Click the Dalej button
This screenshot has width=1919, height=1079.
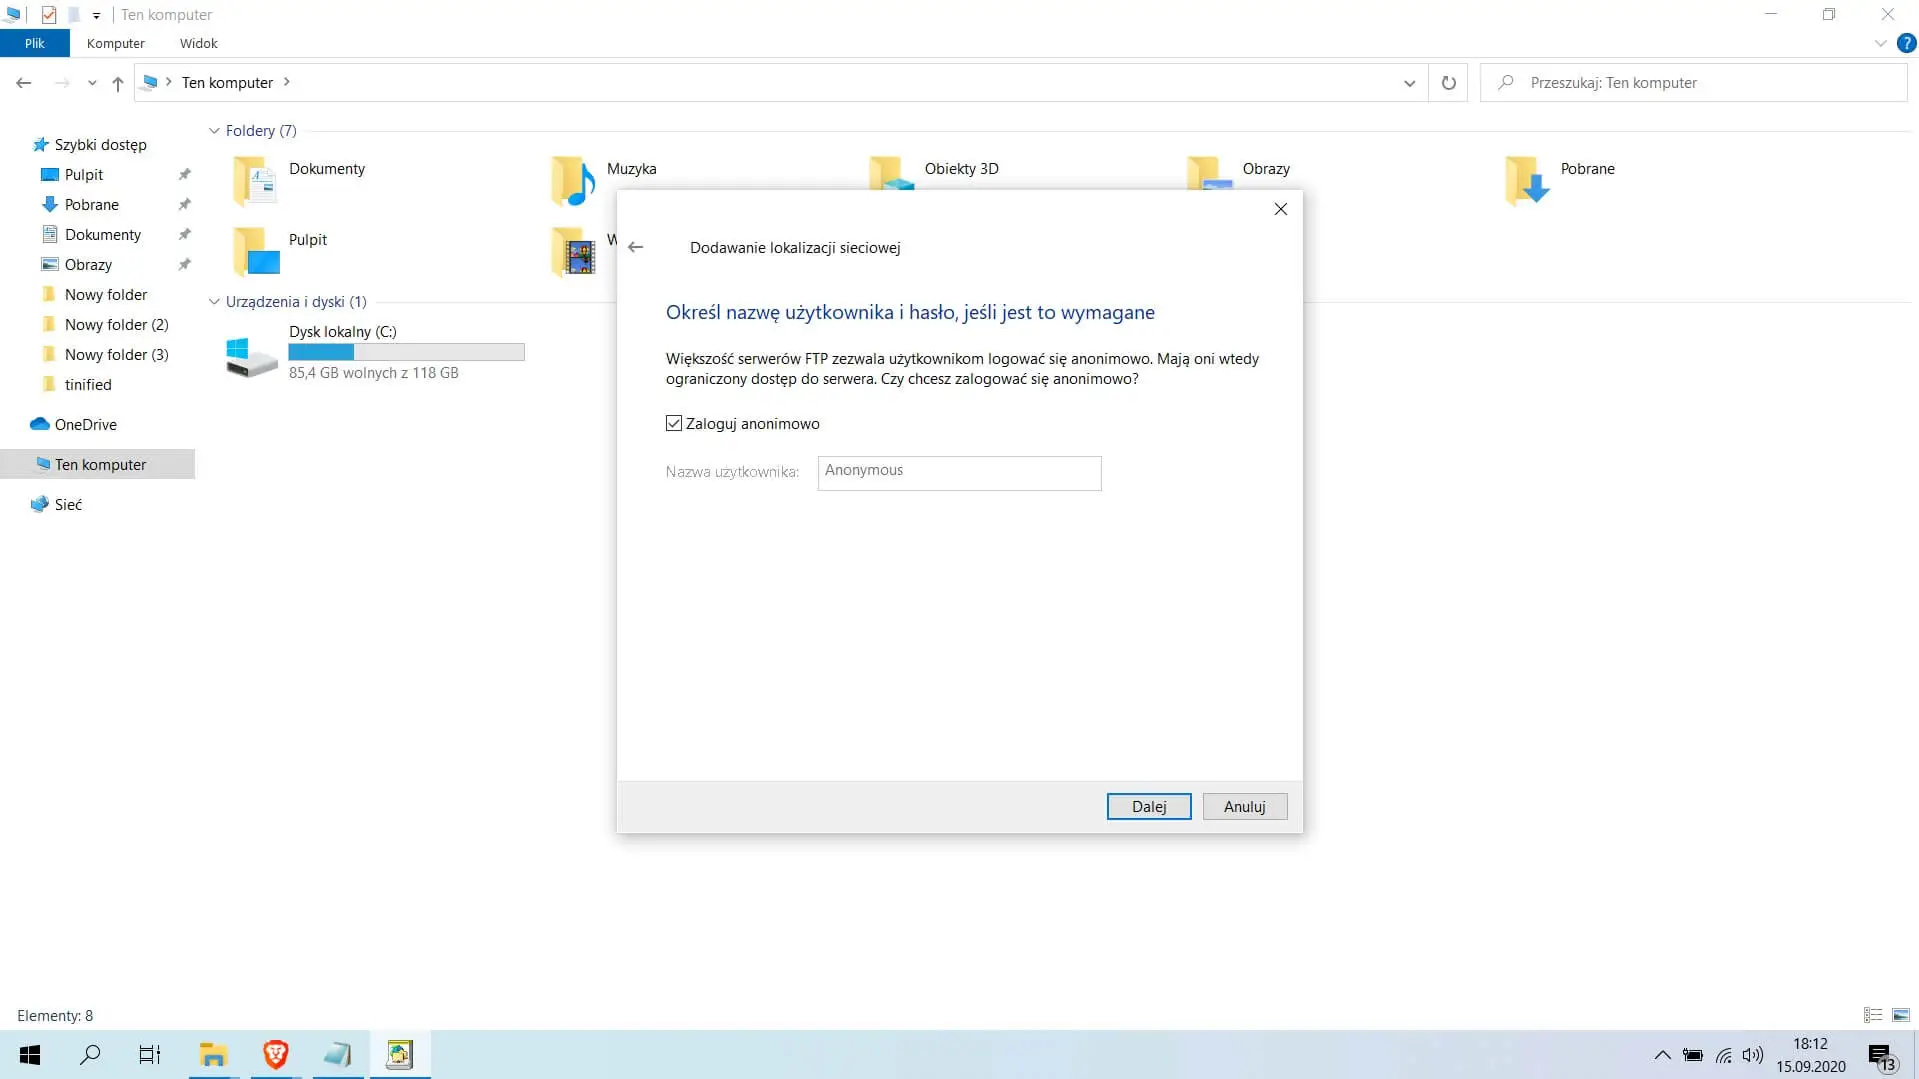tap(1148, 806)
